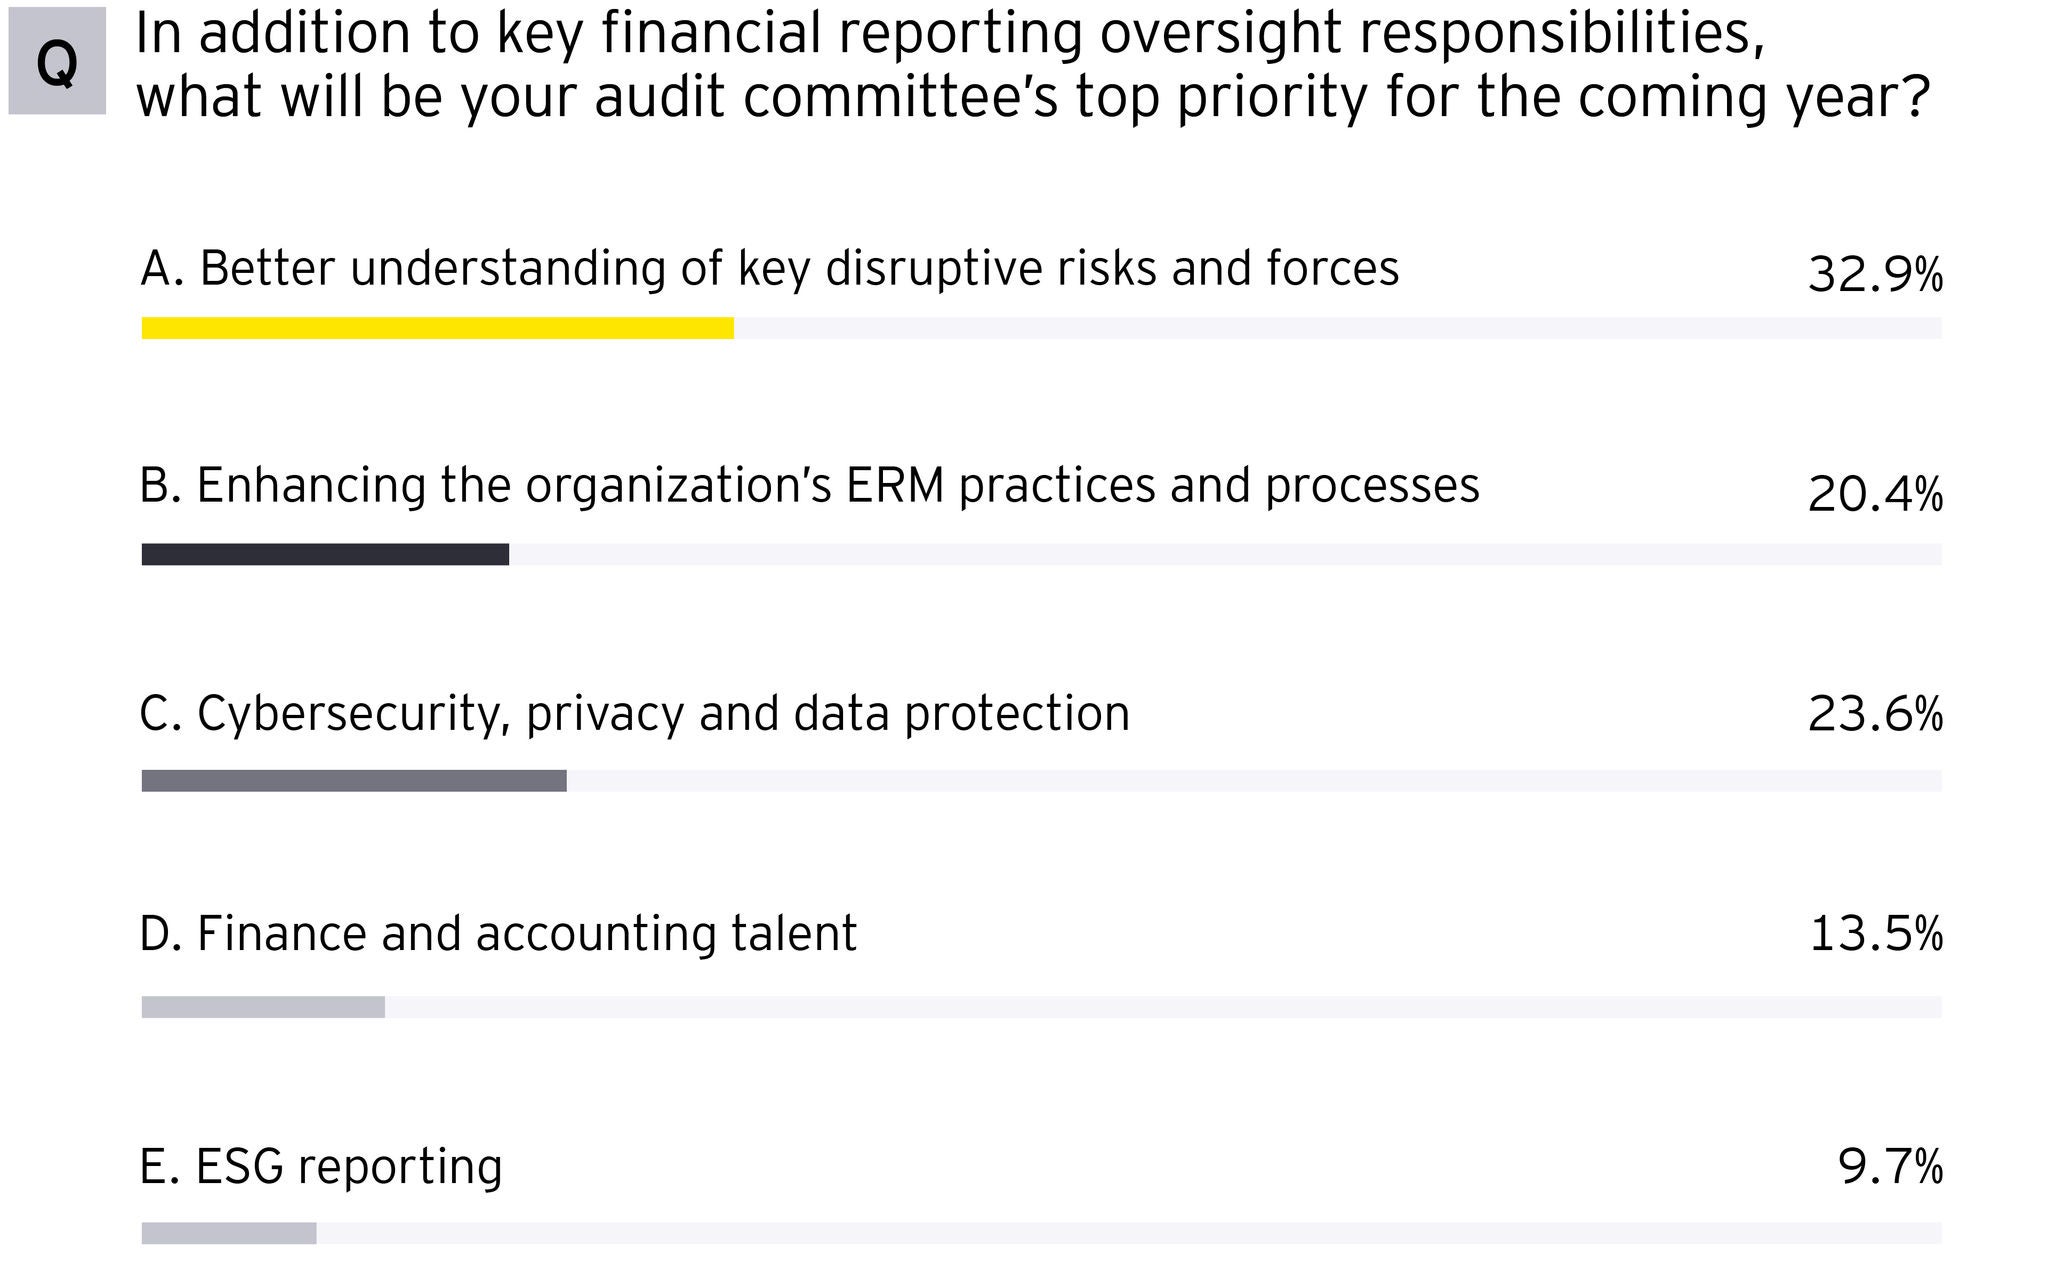Select option E ESG reporting
The height and width of the screenshot is (1280, 2048).
click(x=321, y=1167)
